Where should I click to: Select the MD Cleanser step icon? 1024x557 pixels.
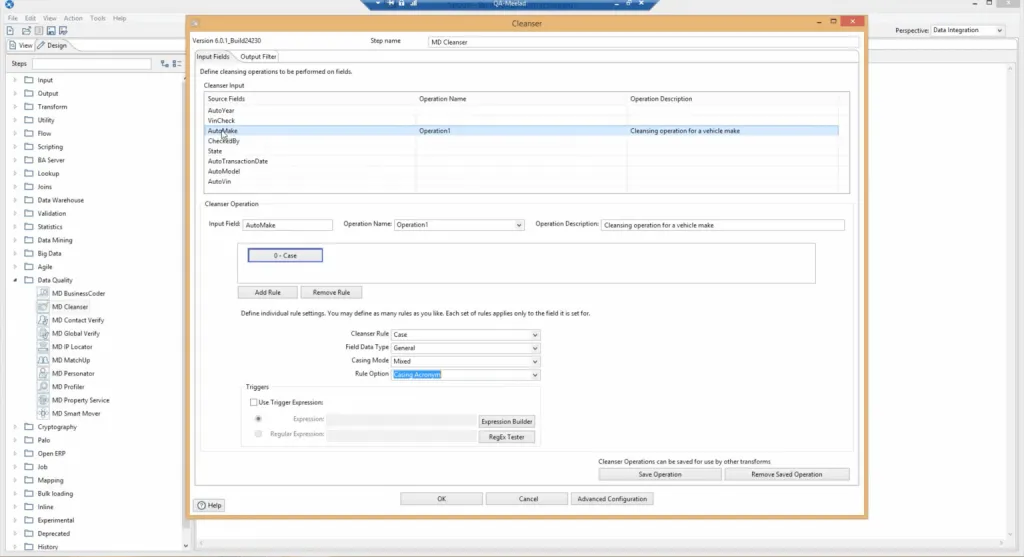pyautogui.click(x=43, y=306)
